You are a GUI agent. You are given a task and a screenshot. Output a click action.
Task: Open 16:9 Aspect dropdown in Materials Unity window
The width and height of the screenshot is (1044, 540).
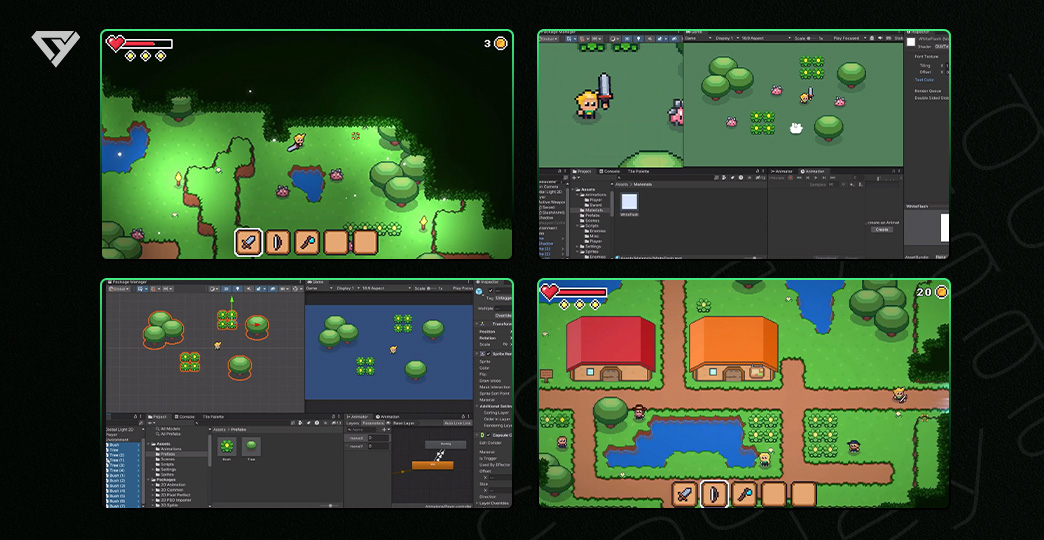pos(766,38)
